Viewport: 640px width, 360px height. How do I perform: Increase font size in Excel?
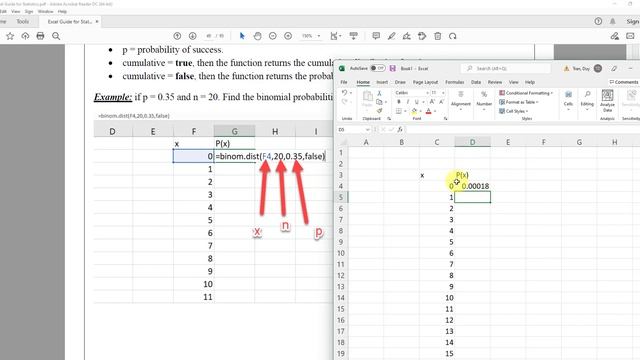point(432,102)
